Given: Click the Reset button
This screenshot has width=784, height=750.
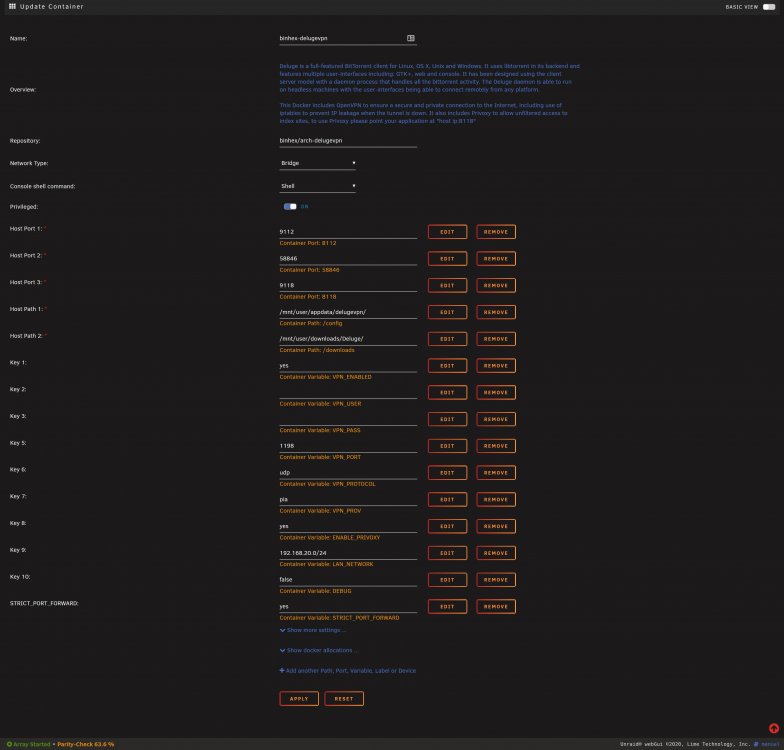Looking at the screenshot, I should tap(344, 698).
